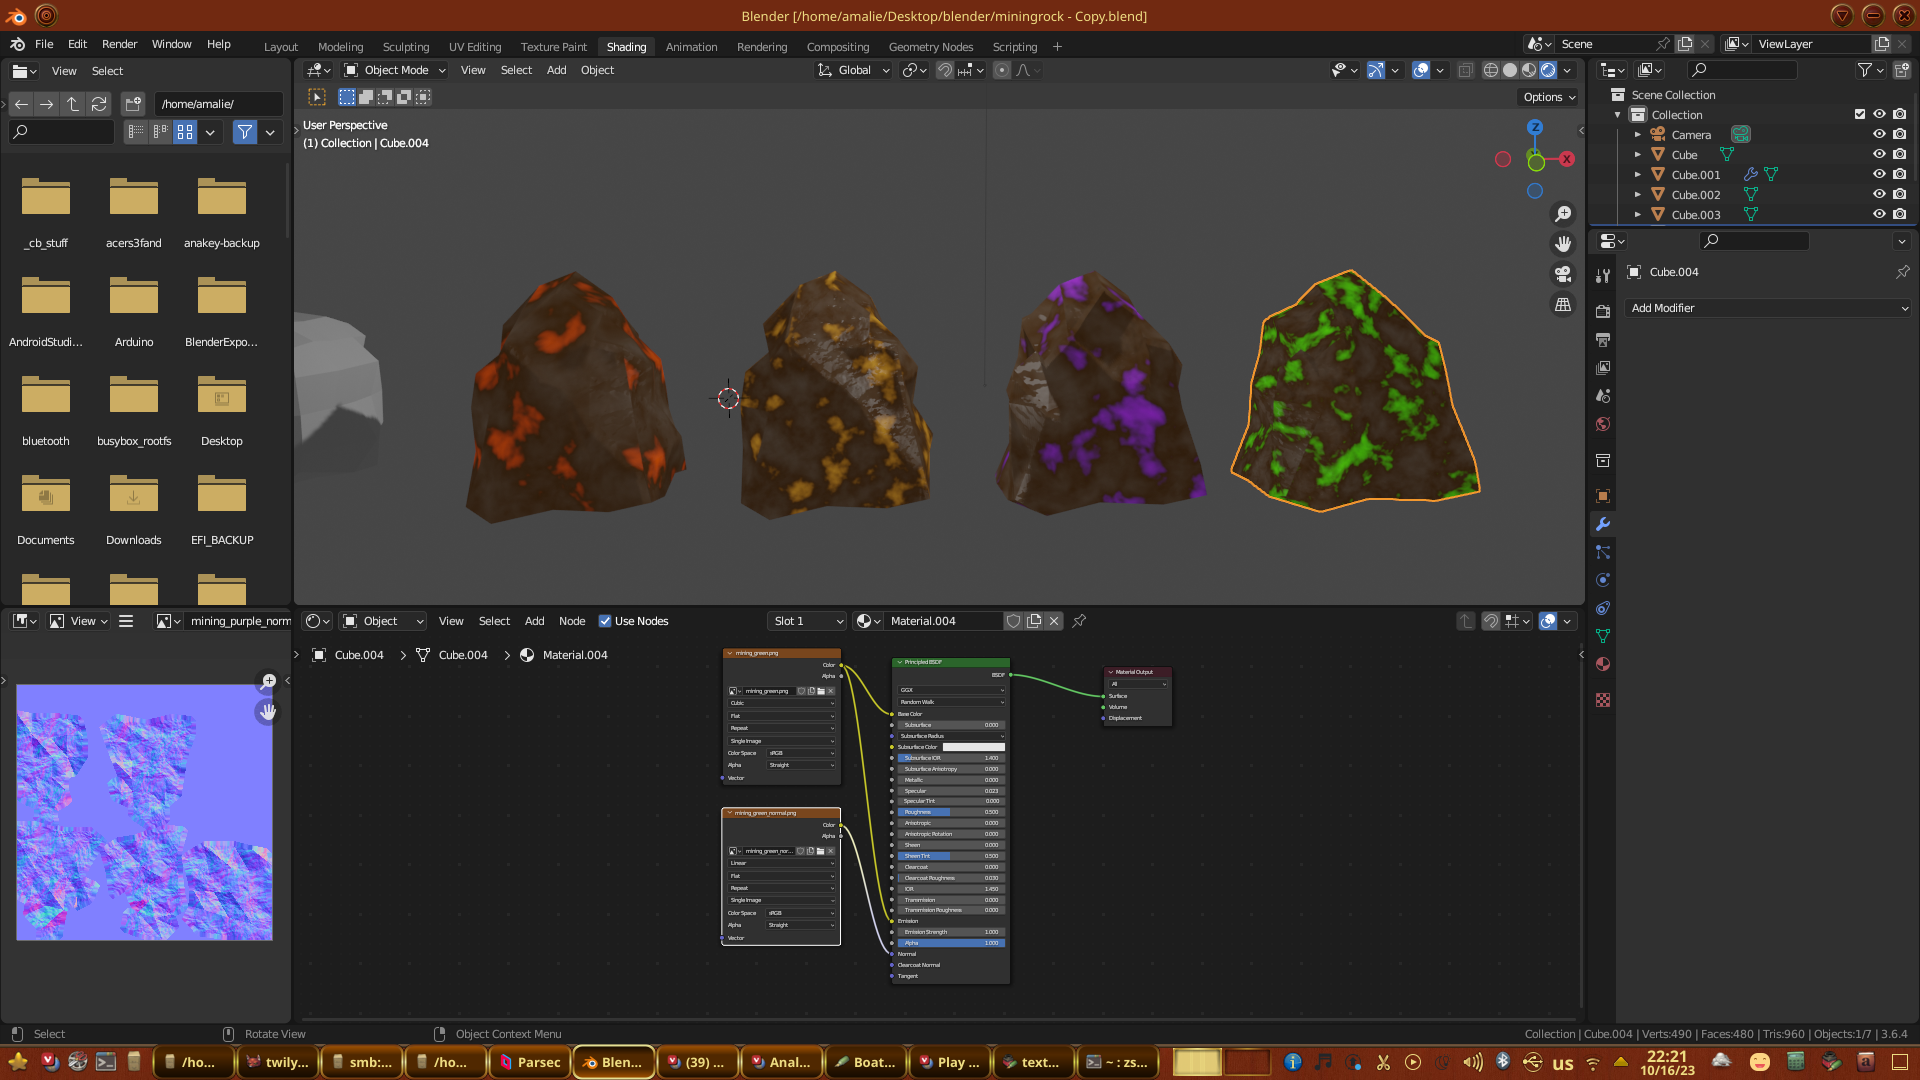Click the viewport zoom magnifier gizmo
The height and width of the screenshot is (1080, 1920).
(x=1563, y=214)
